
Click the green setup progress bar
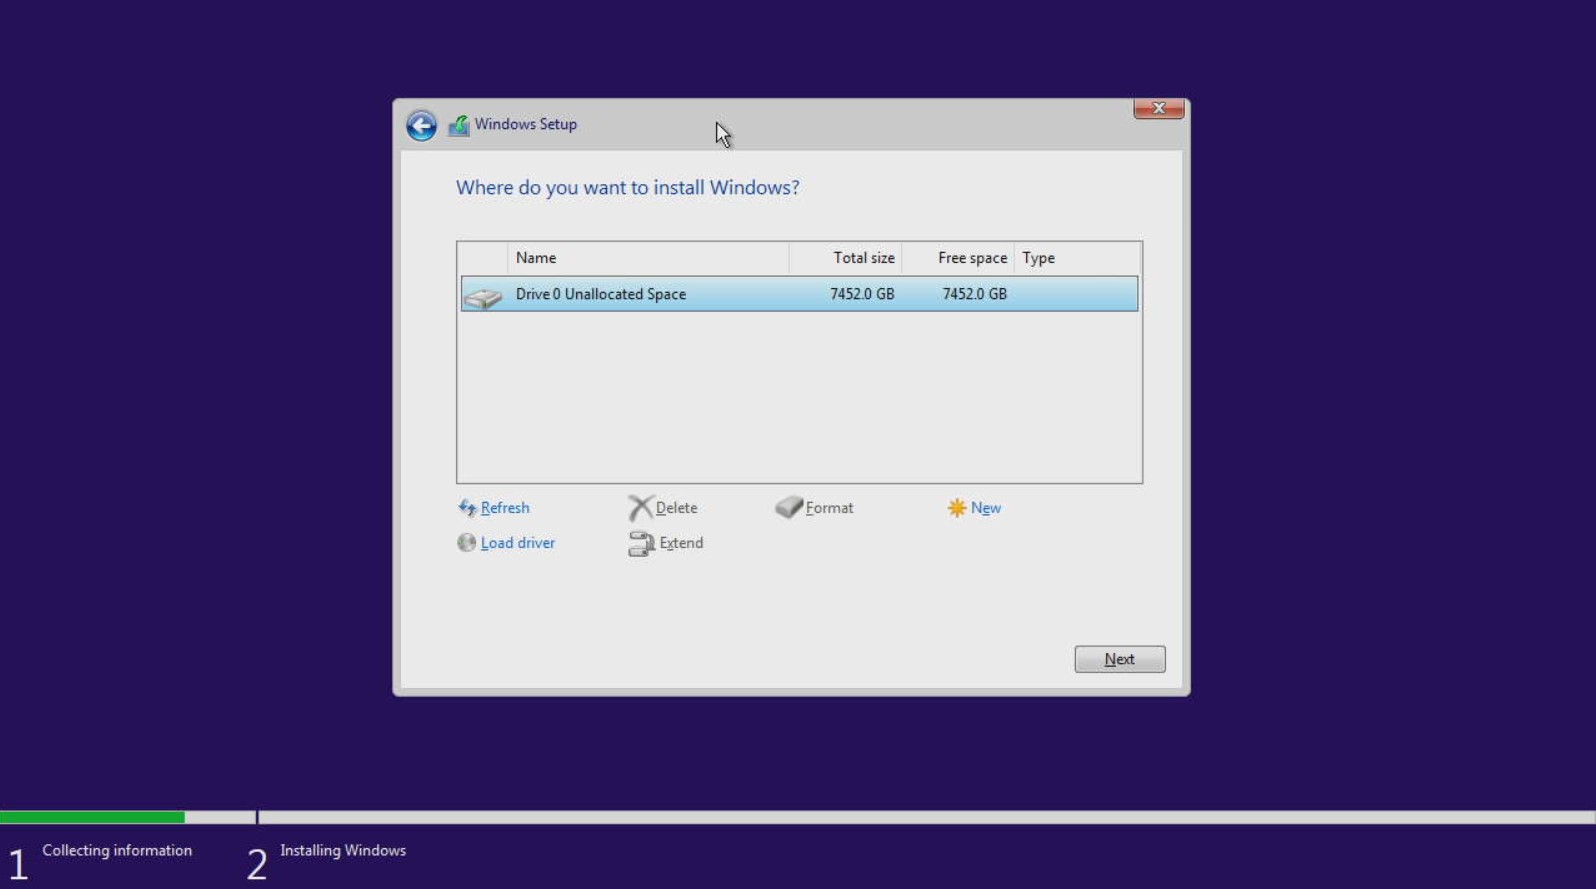pyautogui.click(x=92, y=817)
